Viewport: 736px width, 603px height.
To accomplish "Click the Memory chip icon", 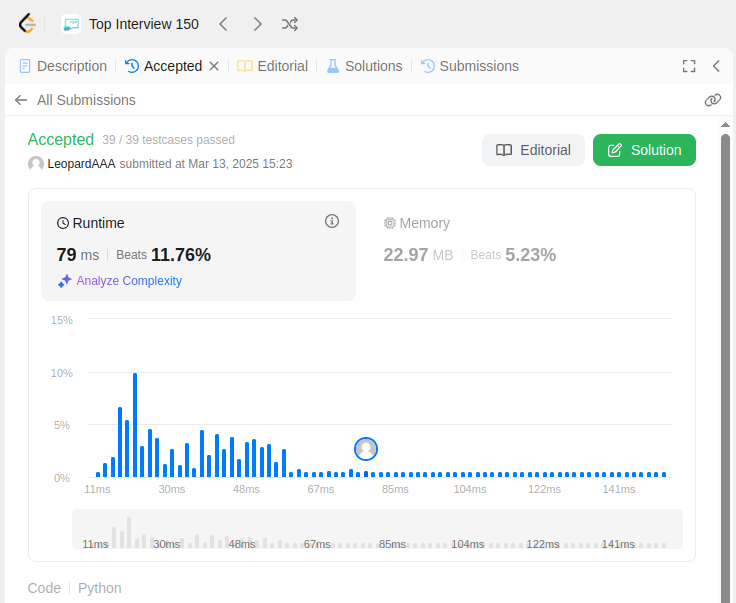I will tap(390, 223).
